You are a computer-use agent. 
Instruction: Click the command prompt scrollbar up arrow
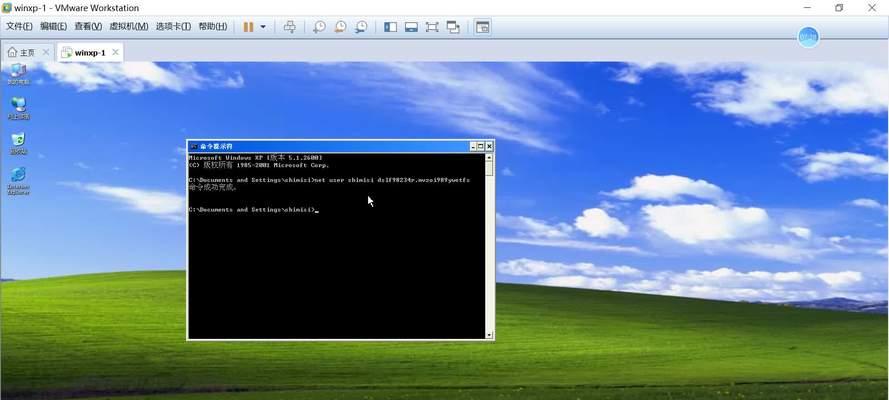click(489, 157)
